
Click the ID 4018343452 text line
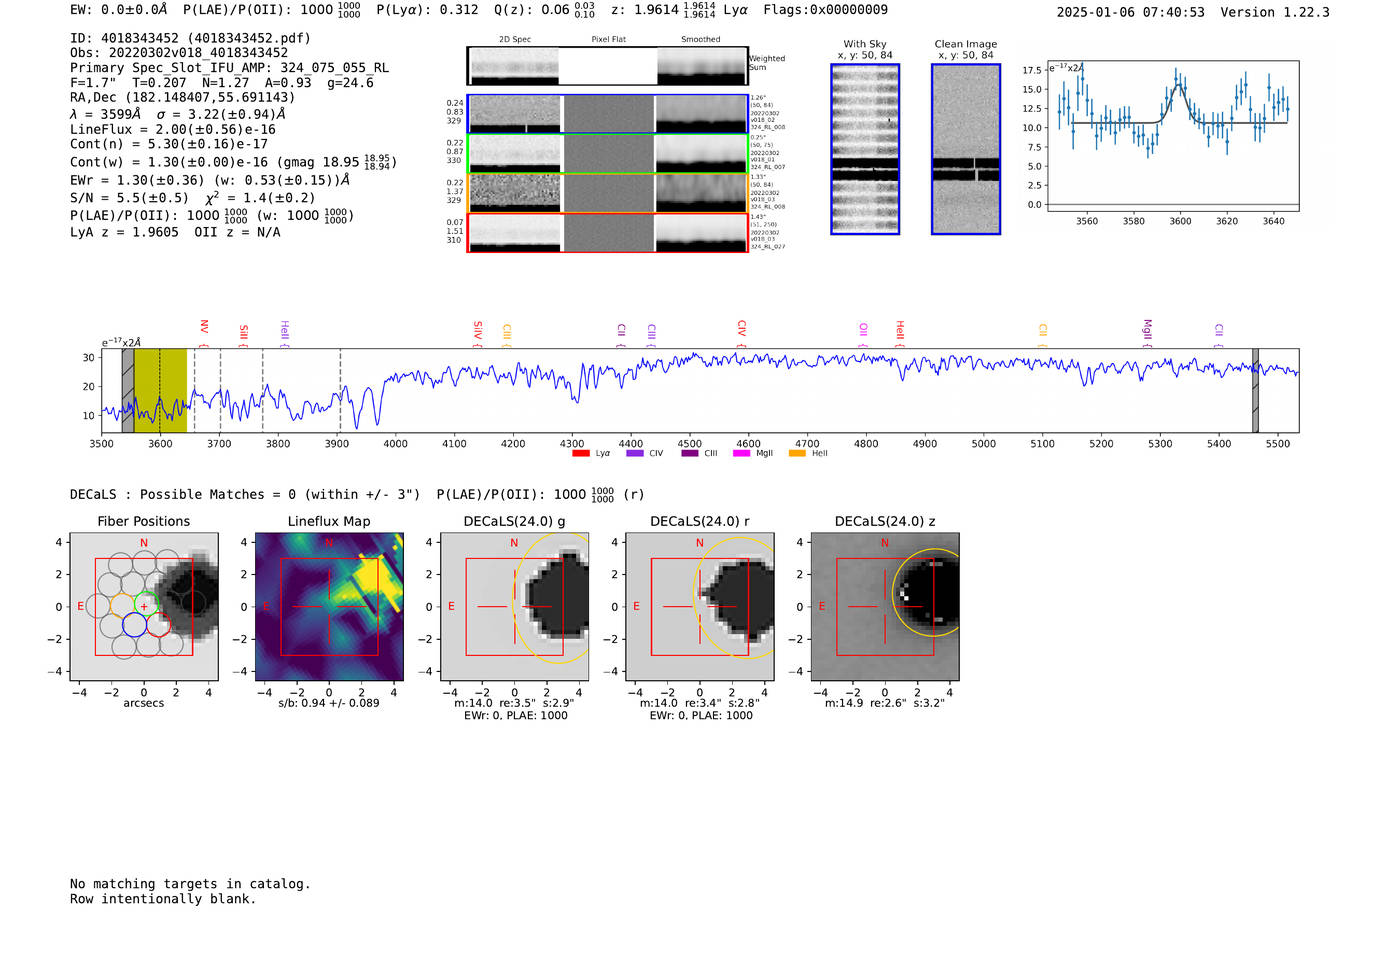190,38
